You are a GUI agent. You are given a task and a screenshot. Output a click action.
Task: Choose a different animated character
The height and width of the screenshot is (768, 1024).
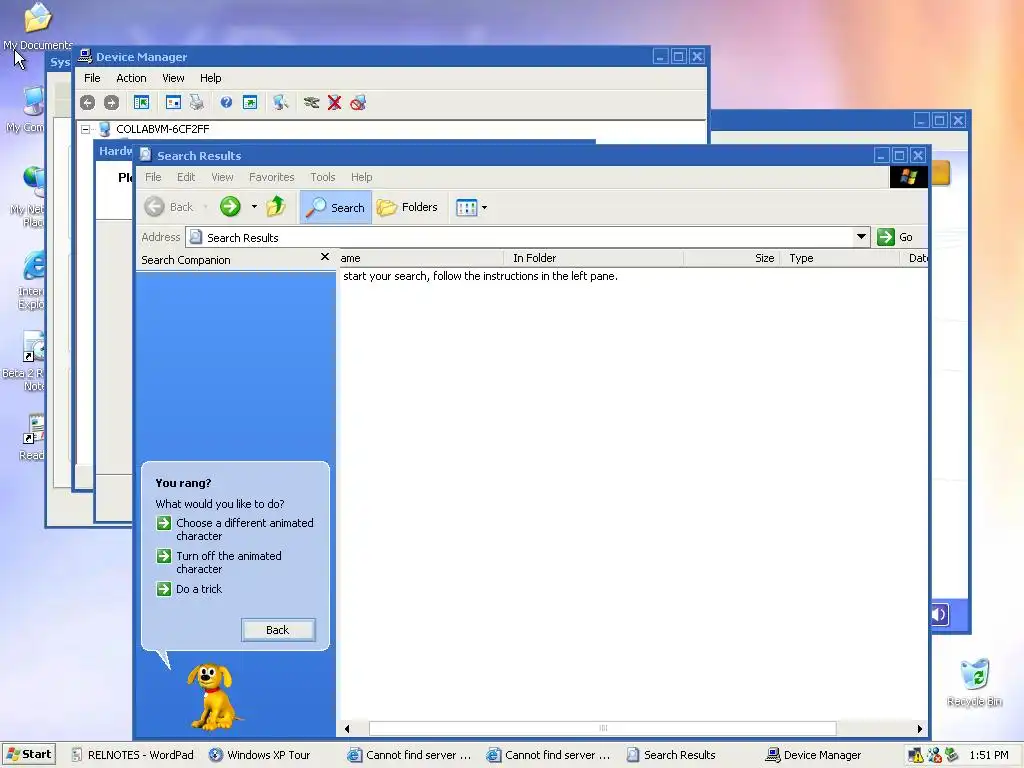pos(235,530)
